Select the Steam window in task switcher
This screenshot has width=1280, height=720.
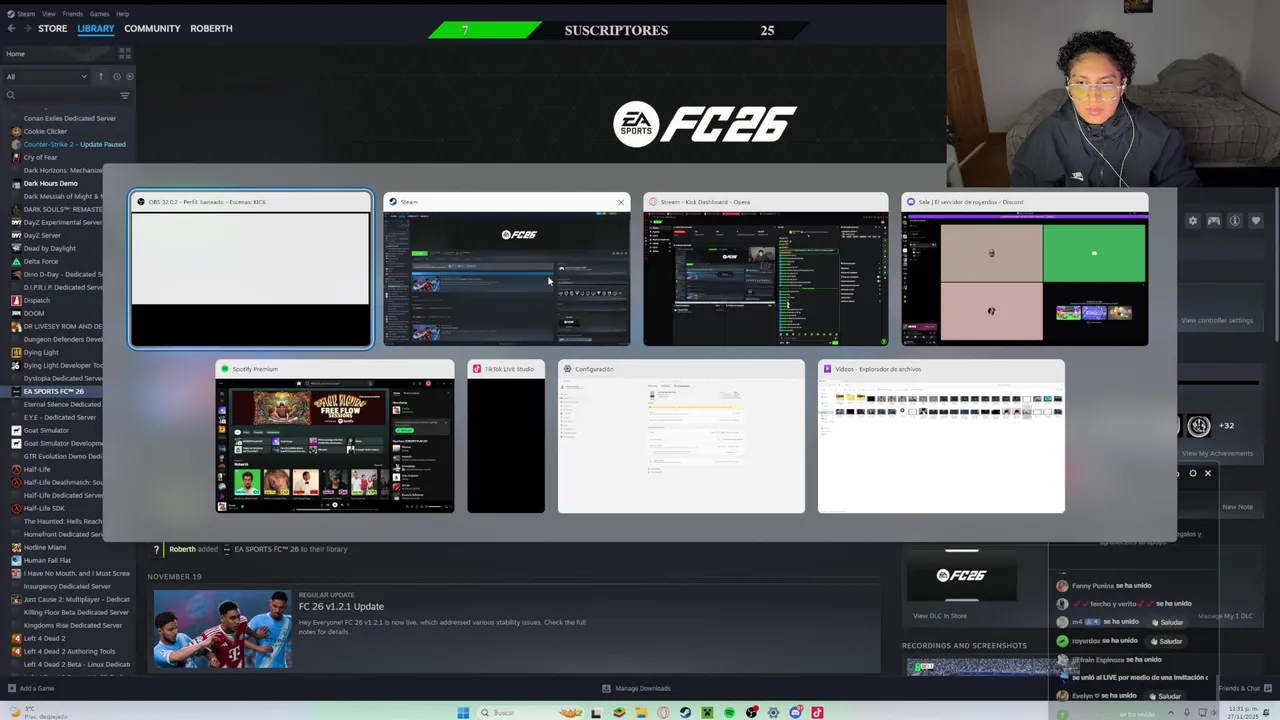click(x=507, y=269)
